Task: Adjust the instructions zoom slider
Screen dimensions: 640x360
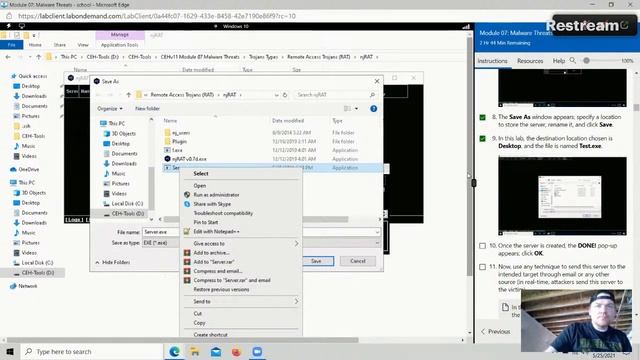Action: (x=587, y=60)
